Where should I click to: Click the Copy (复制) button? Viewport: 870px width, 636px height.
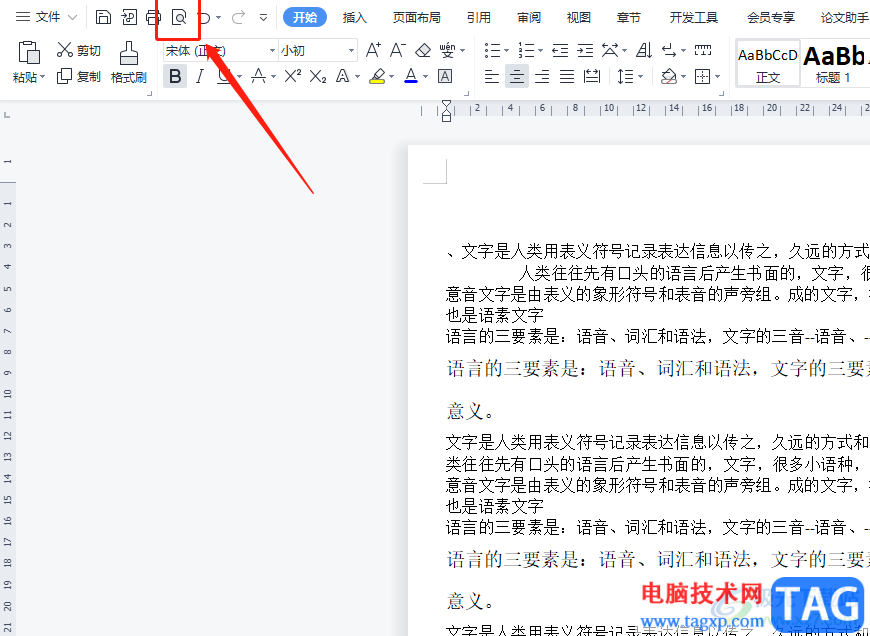[x=79, y=76]
